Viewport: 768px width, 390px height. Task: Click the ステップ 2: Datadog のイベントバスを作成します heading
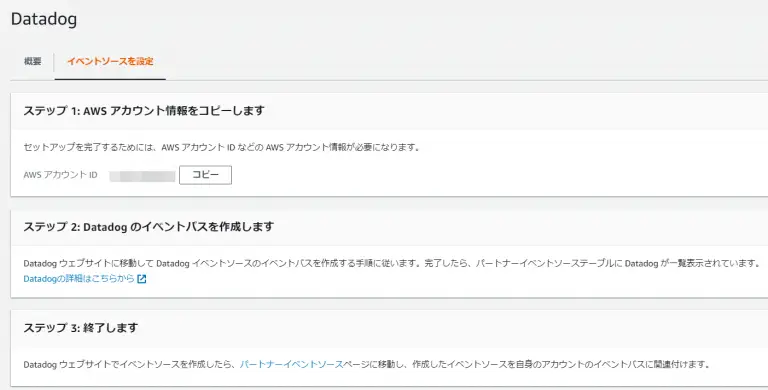[148, 227]
